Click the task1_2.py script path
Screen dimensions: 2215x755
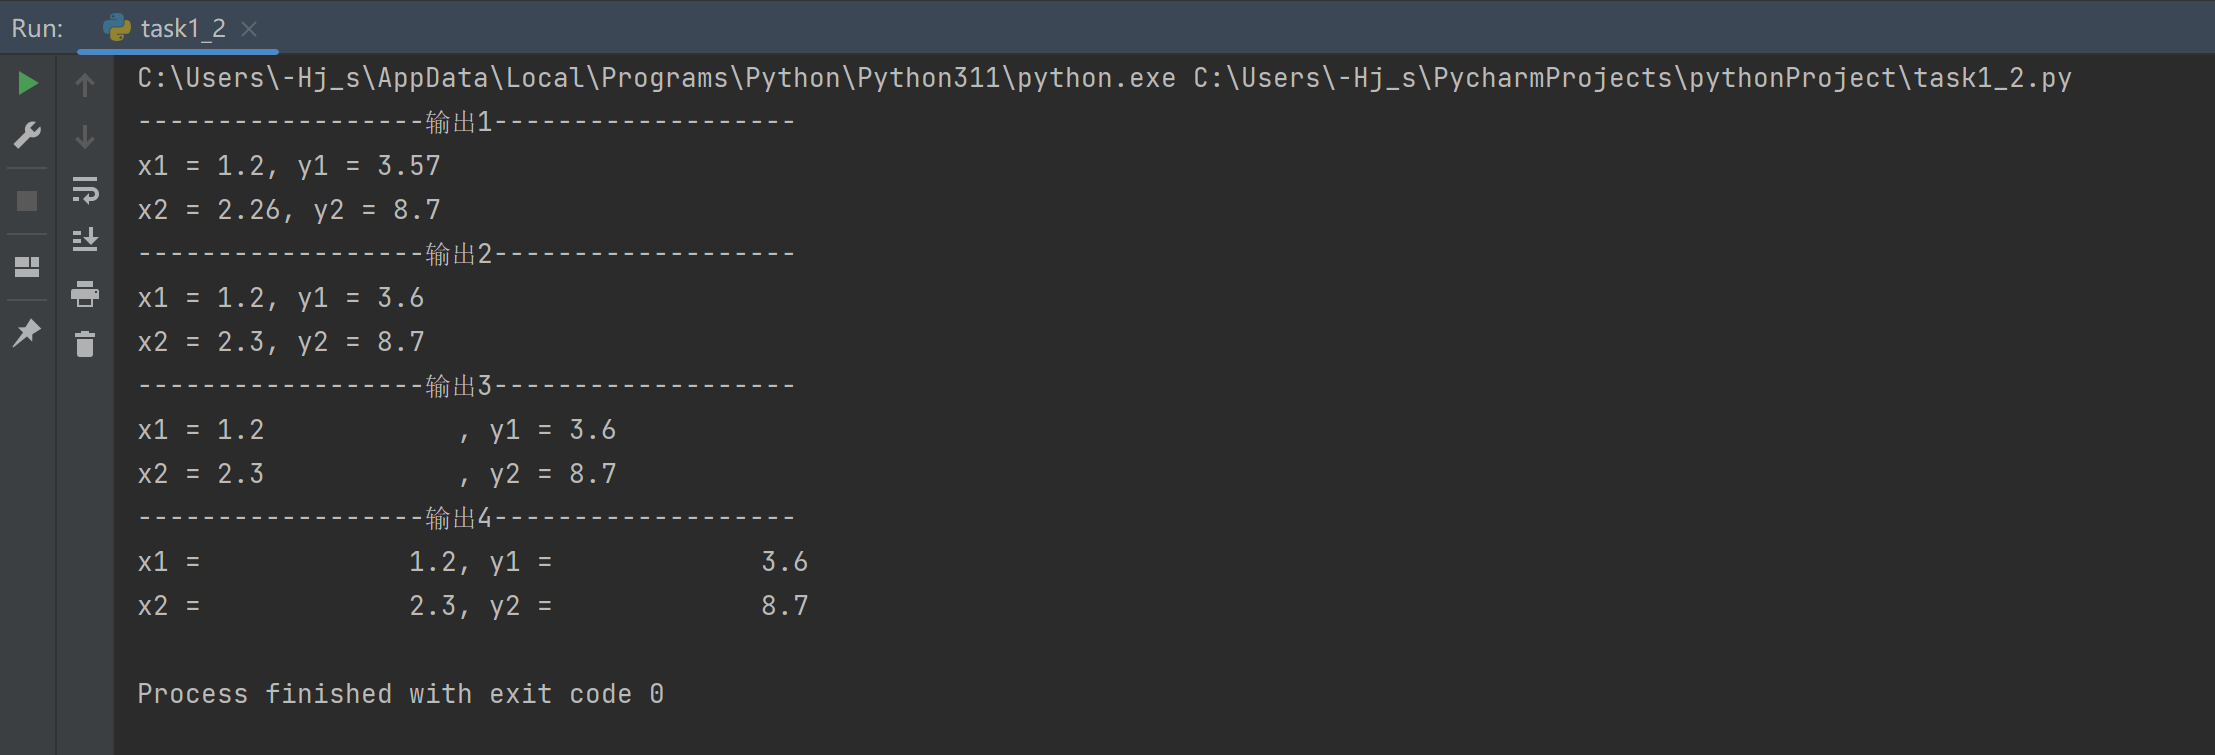pyautogui.click(x=1632, y=78)
